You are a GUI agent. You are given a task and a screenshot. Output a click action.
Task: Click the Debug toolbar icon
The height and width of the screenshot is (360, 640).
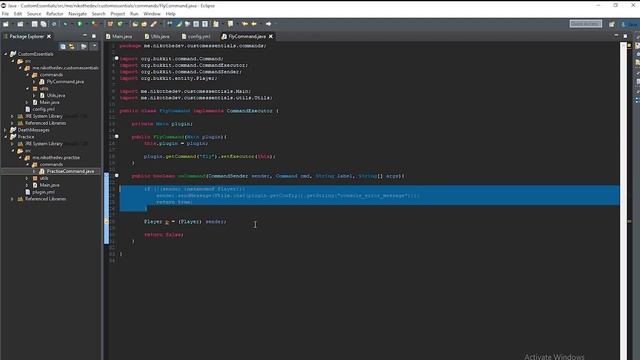click(65, 24)
